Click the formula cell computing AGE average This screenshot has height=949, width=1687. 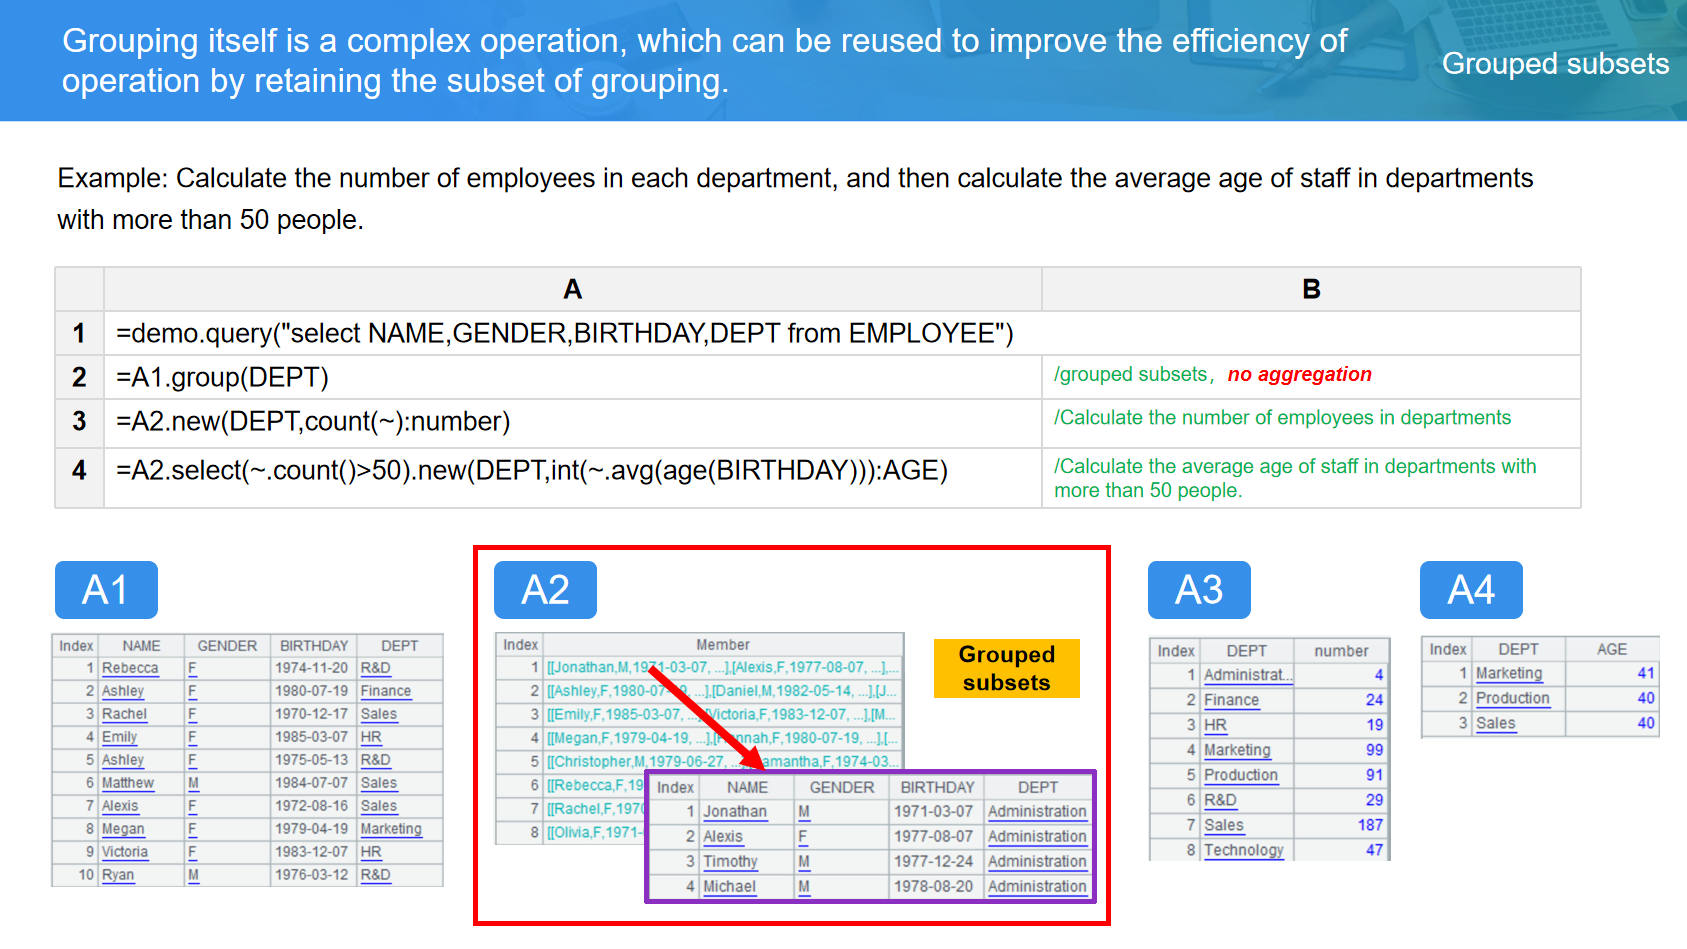tap(532, 470)
